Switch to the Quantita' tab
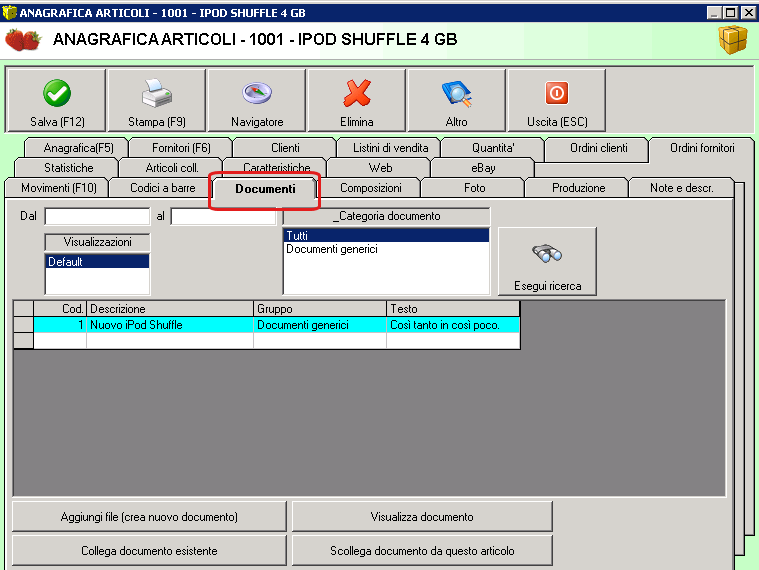Viewport: 759px width, 570px height. (x=493, y=148)
